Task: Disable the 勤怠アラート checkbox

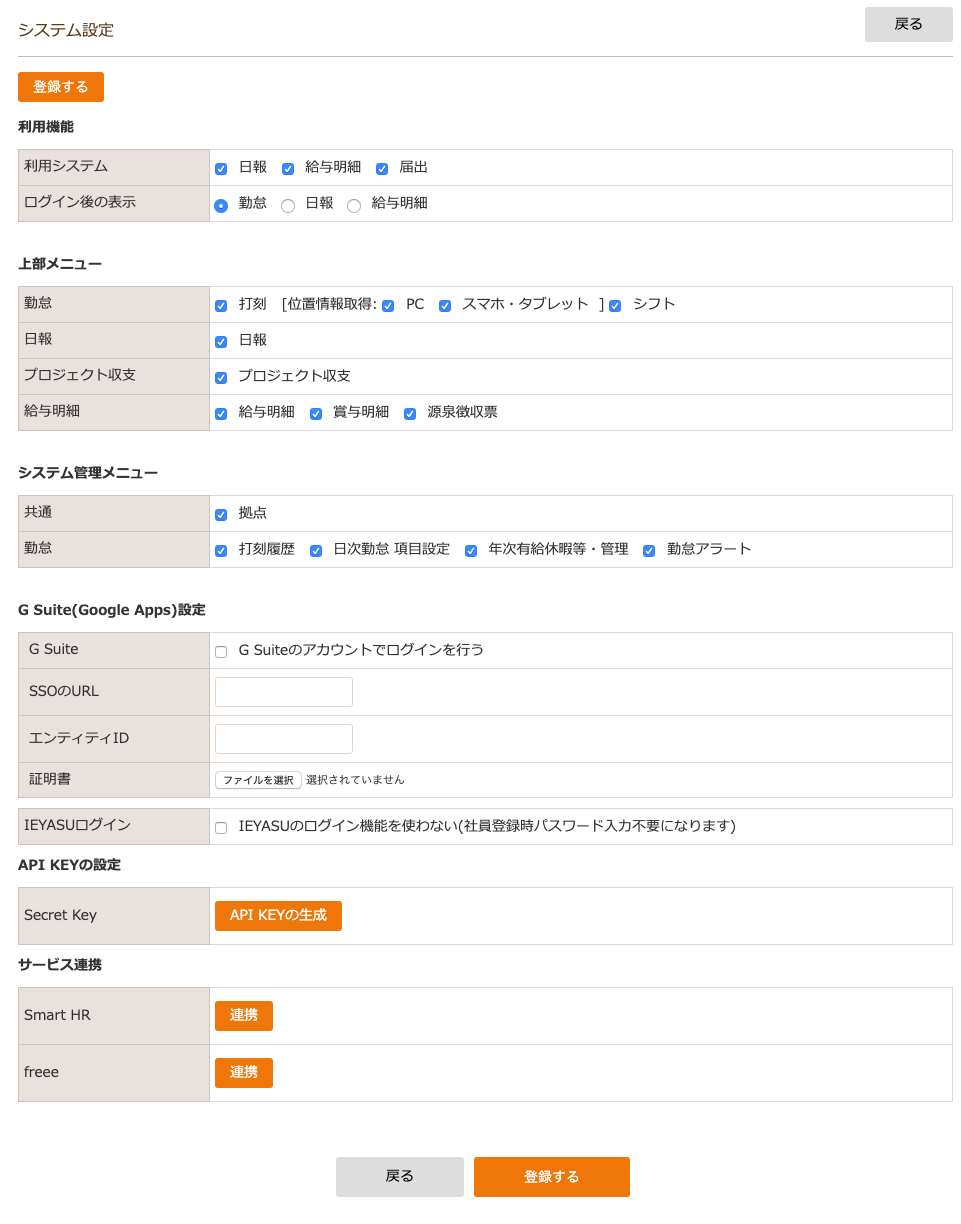Action: pyautogui.click(x=649, y=550)
